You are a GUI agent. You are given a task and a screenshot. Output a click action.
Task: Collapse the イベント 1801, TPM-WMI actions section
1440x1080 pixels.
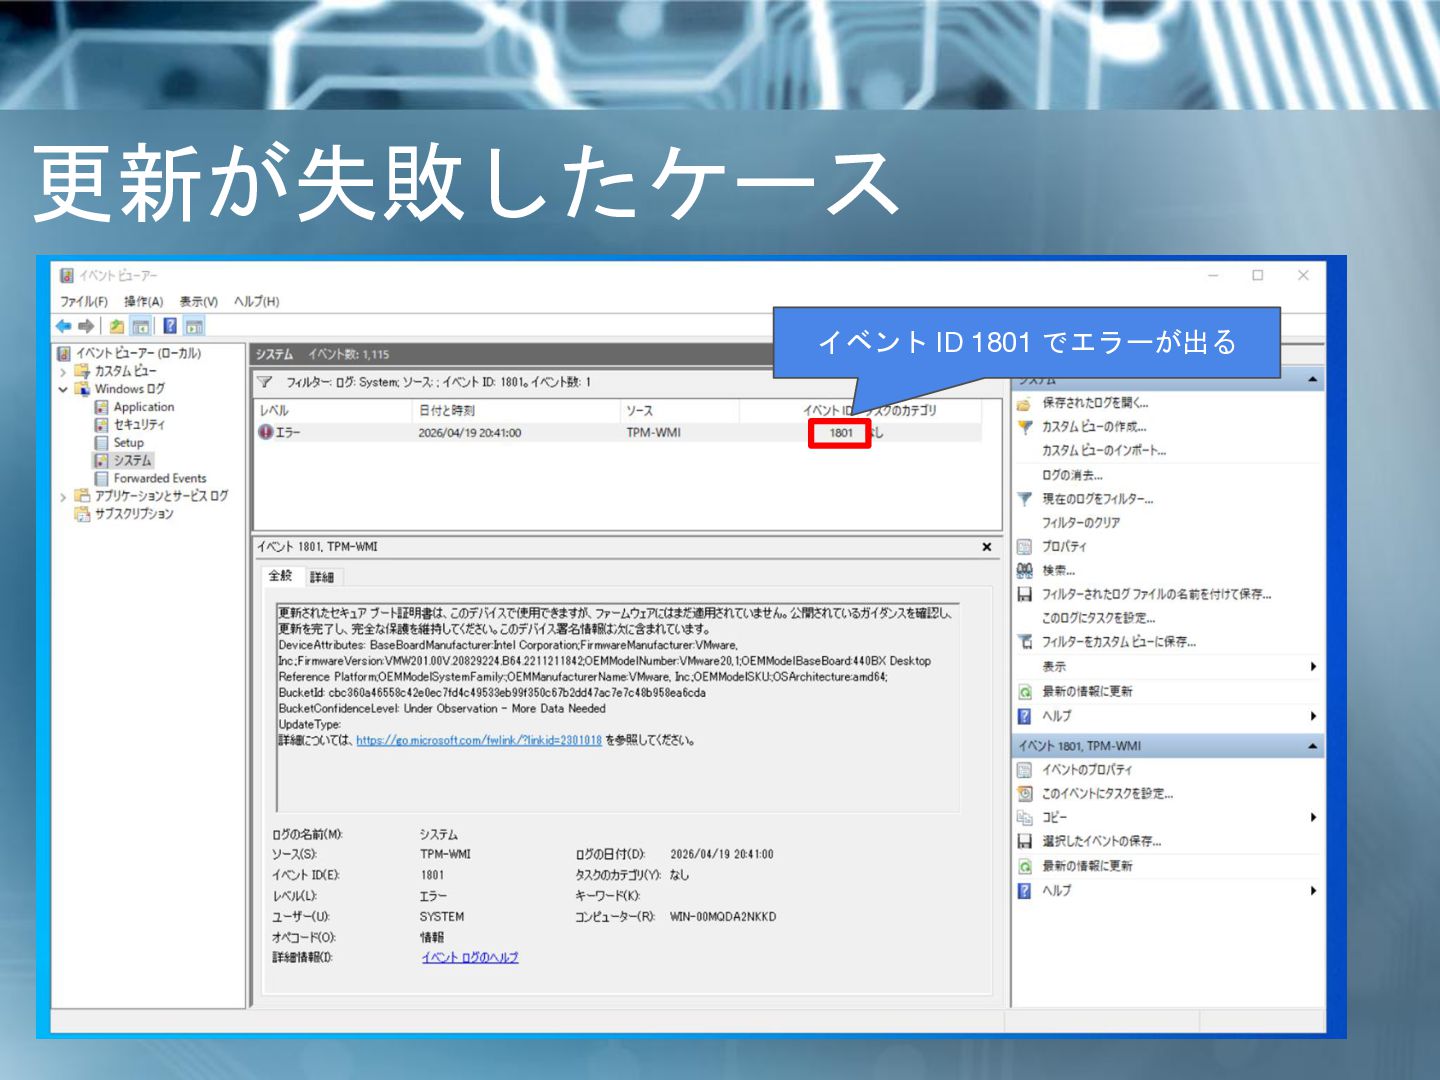(x=1312, y=747)
